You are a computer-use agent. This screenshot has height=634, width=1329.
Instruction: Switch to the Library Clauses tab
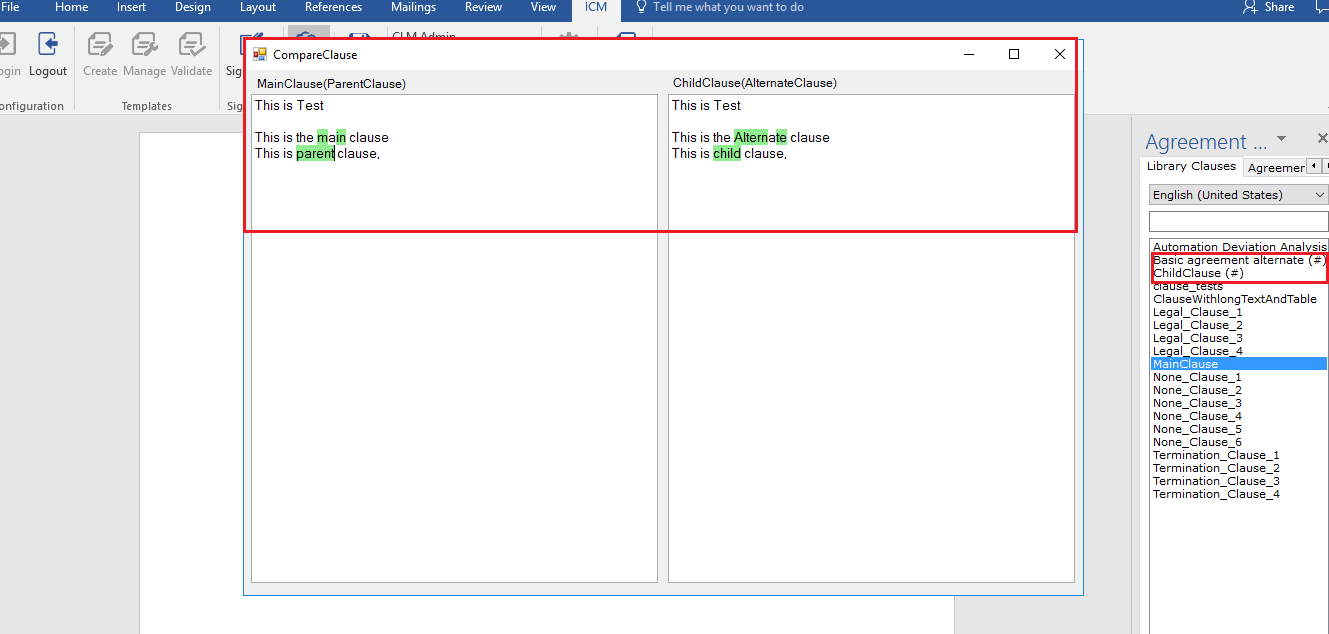(1191, 167)
